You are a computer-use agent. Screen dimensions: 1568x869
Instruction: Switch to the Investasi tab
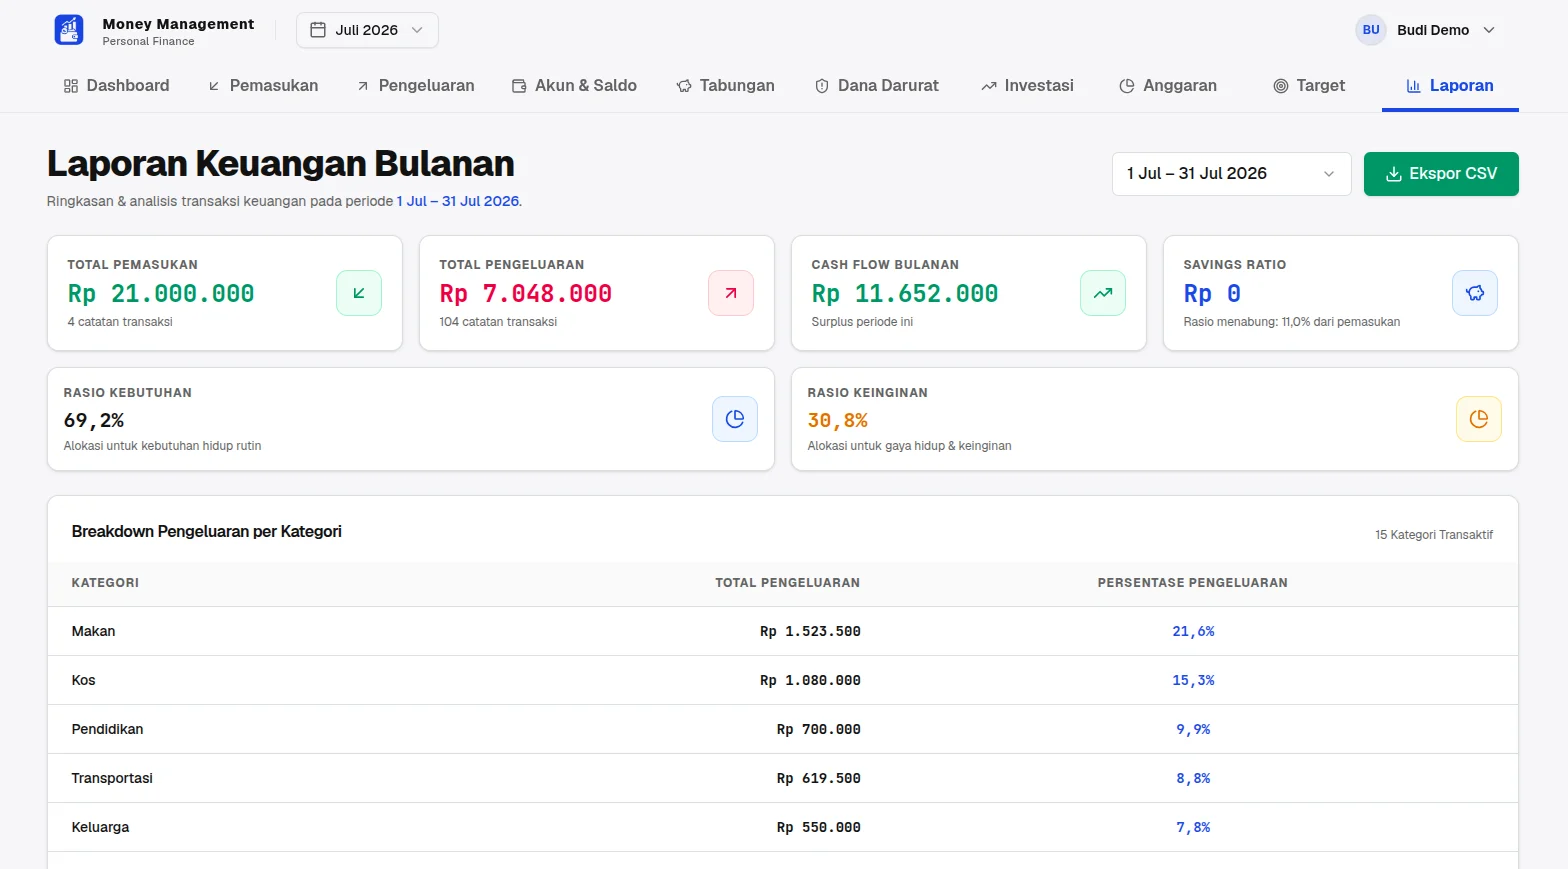(x=1027, y=86)
